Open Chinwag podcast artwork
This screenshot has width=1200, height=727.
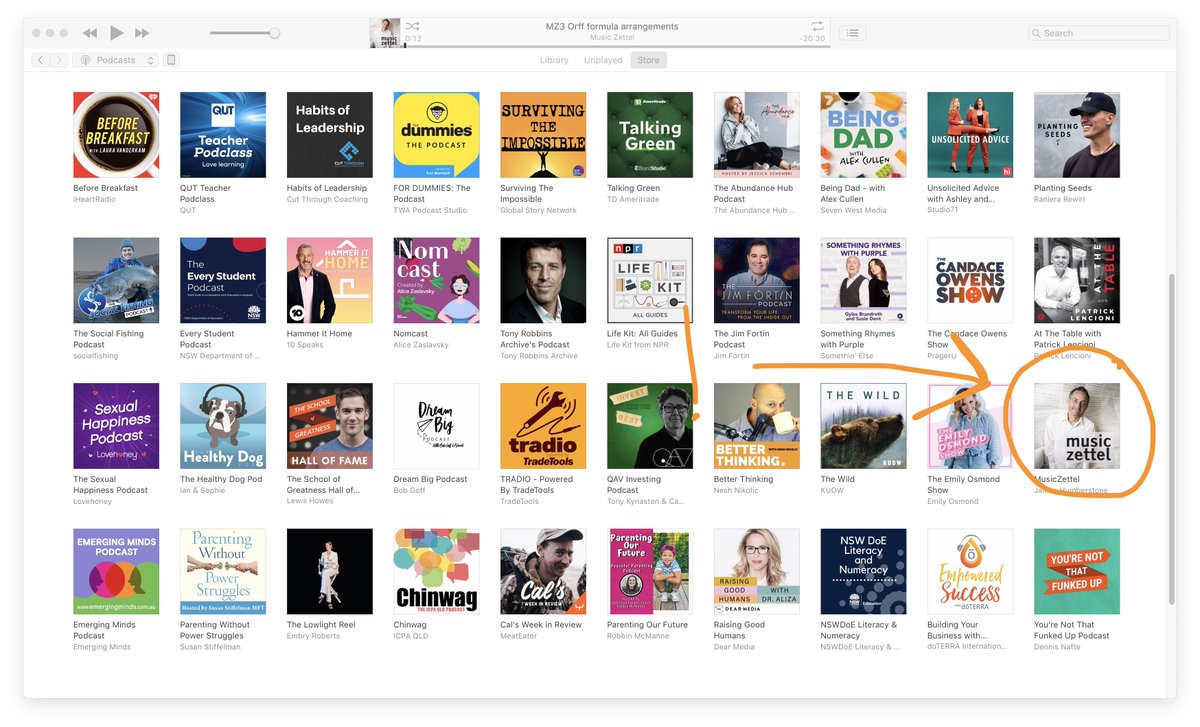(437, 572)
